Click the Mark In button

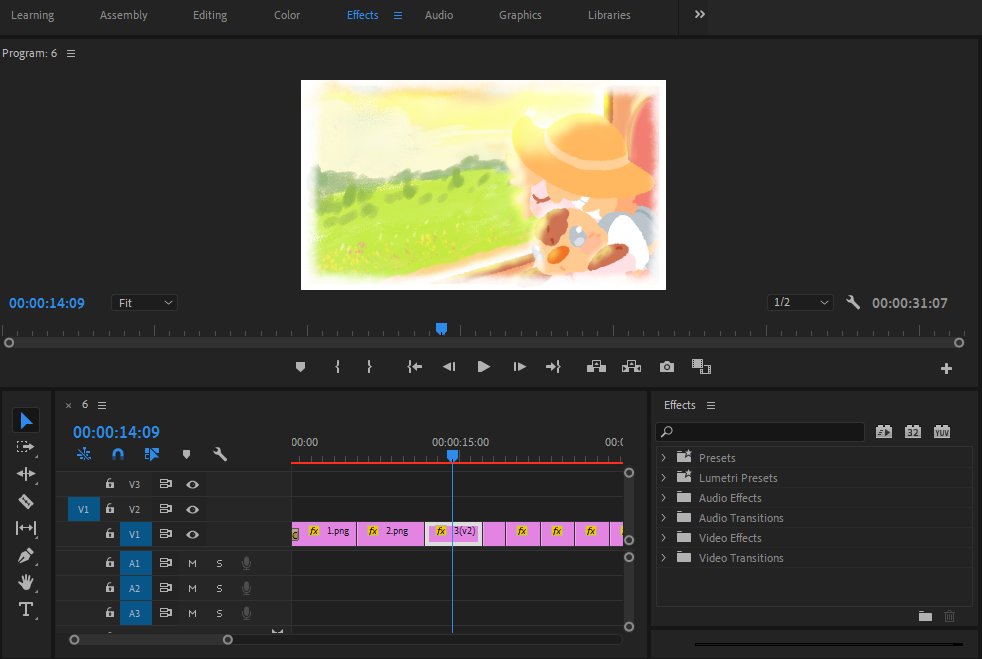coord(338,366)
